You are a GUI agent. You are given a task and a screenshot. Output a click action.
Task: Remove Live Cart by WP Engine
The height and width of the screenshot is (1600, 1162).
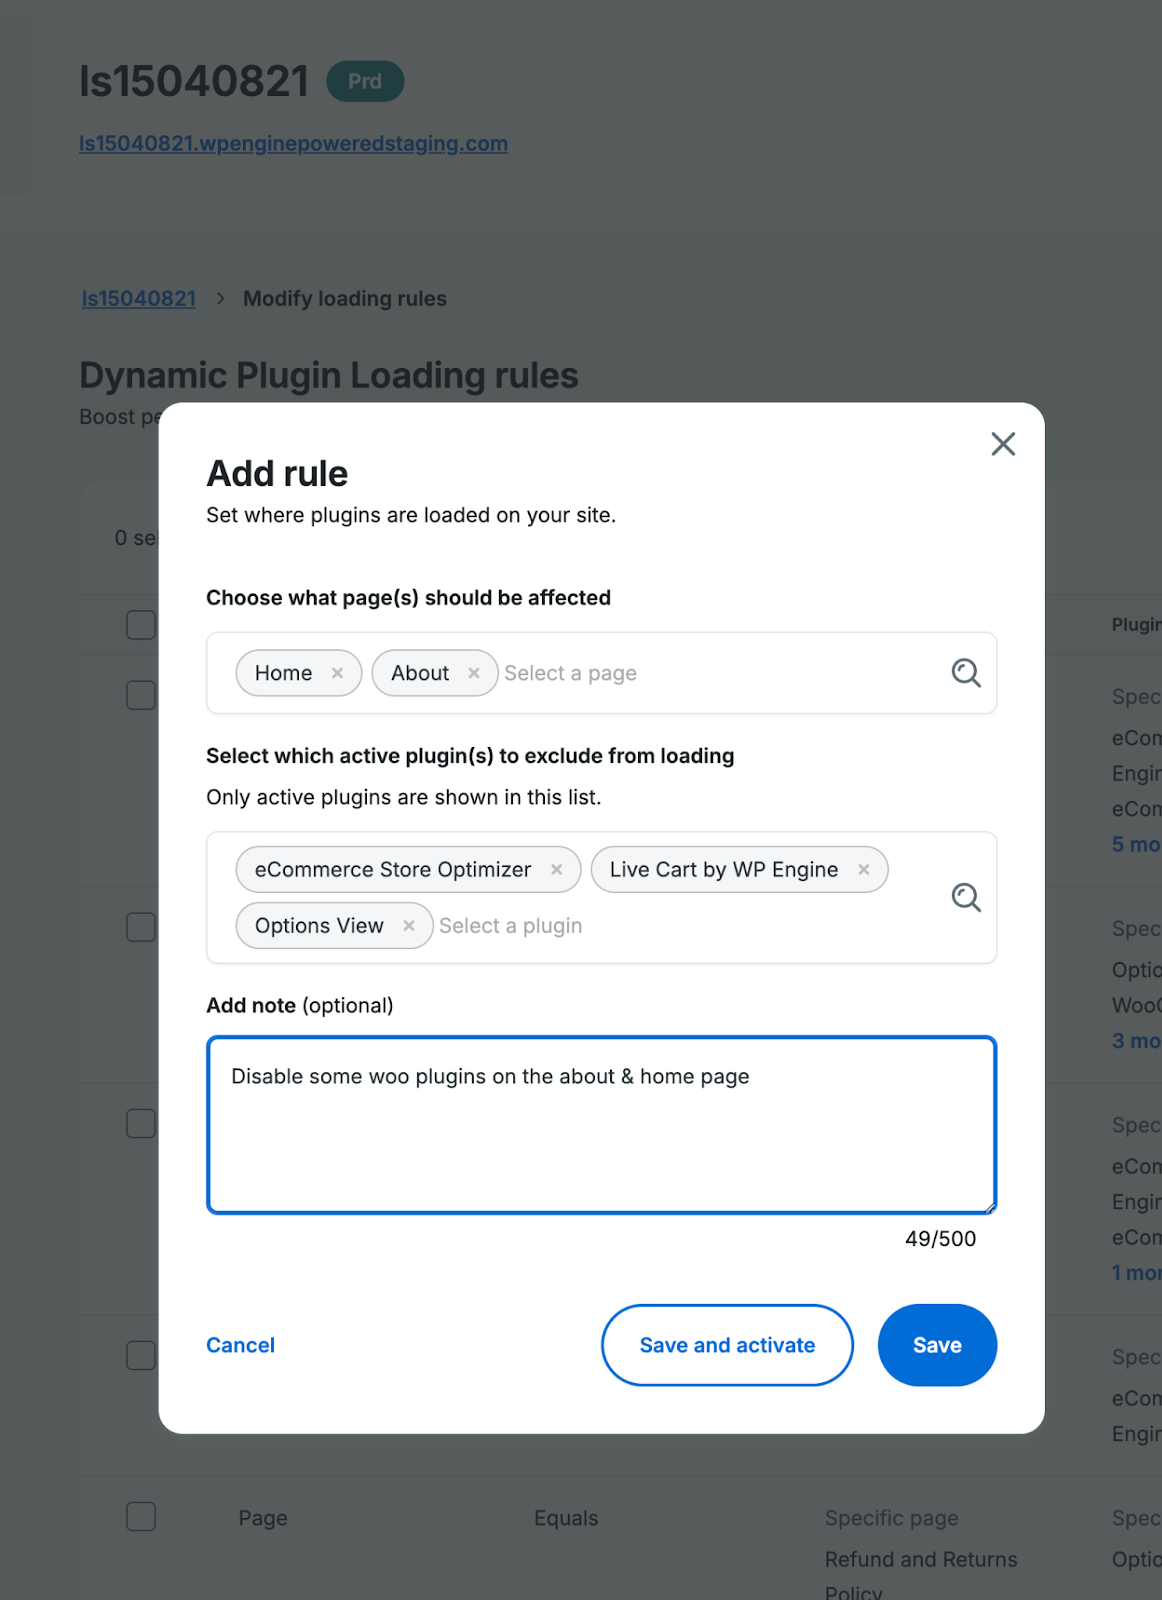(864, 870)
